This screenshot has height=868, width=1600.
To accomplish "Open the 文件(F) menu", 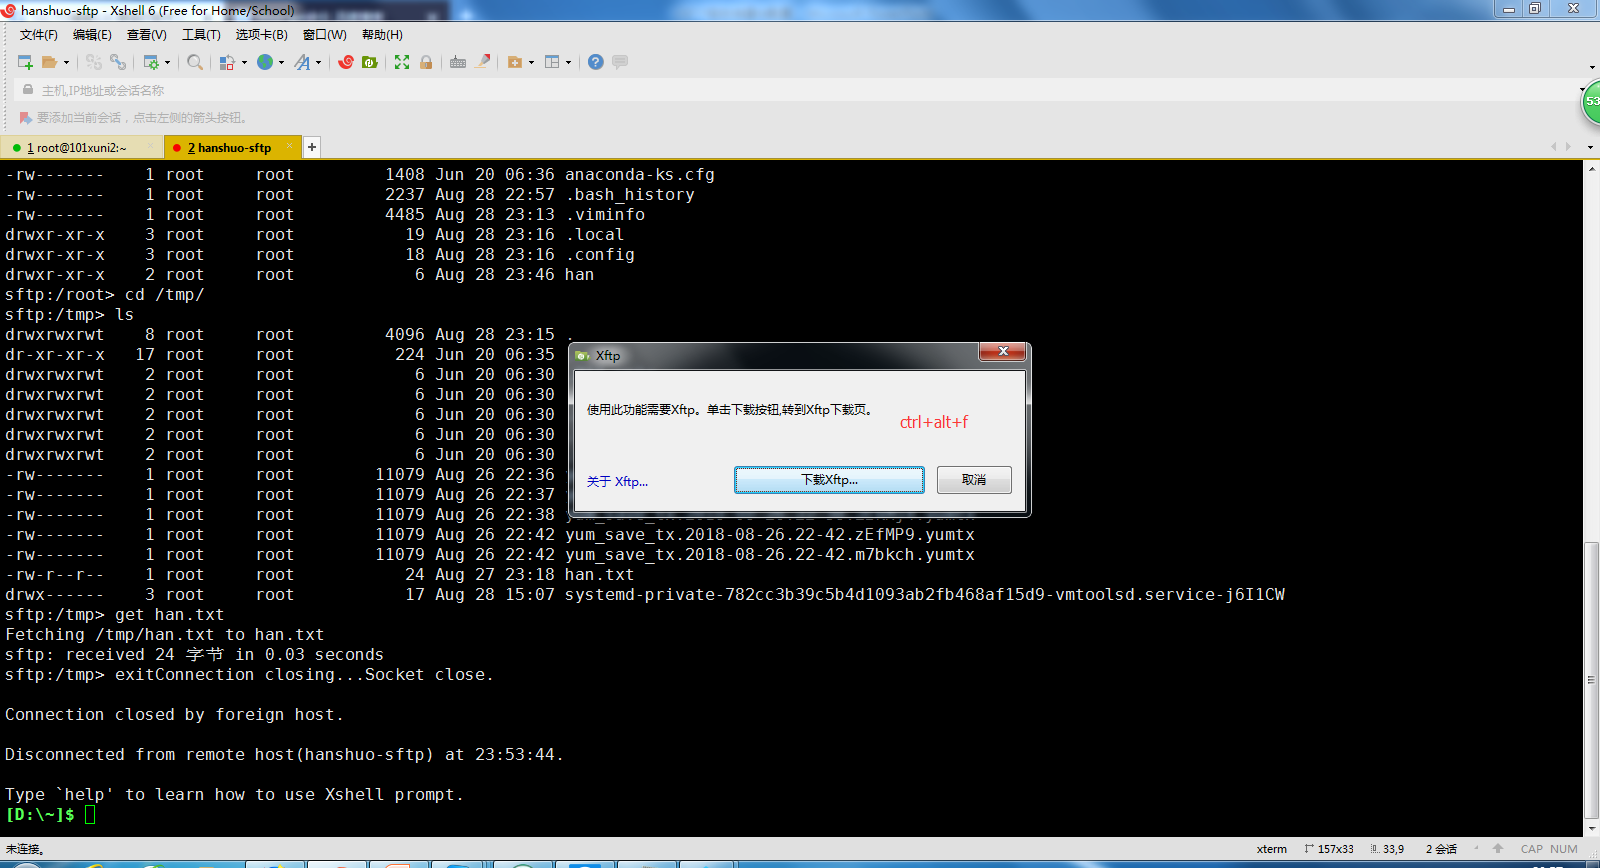I will (x=39, y=35).
